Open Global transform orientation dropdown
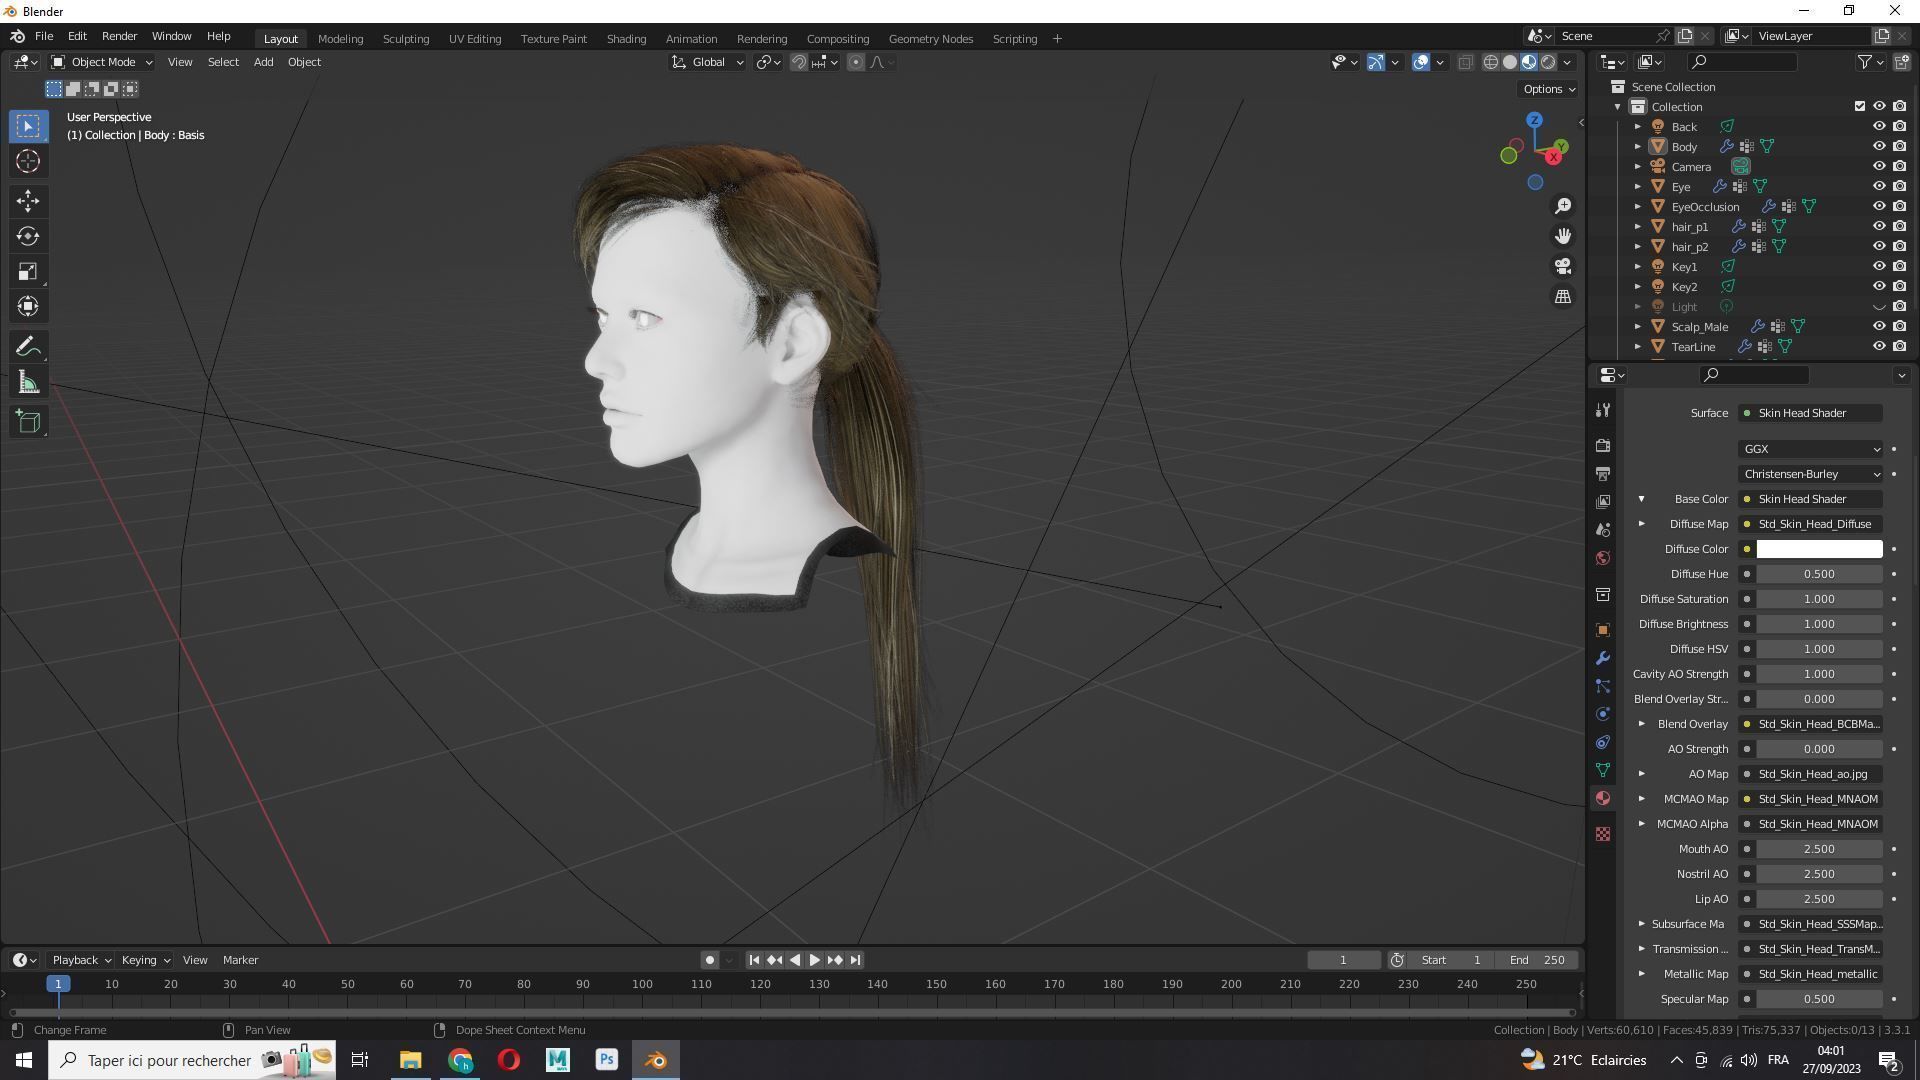The width and height of the screenshot is (1920, 1080). coord(707,62)
